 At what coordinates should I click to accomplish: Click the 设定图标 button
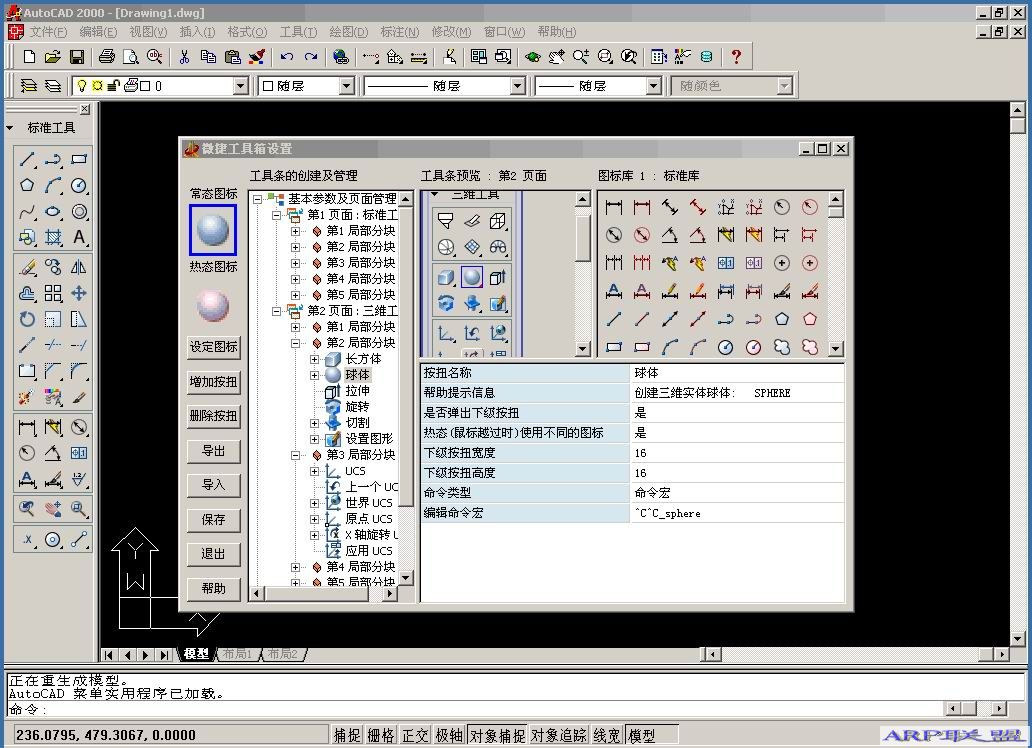213,347
